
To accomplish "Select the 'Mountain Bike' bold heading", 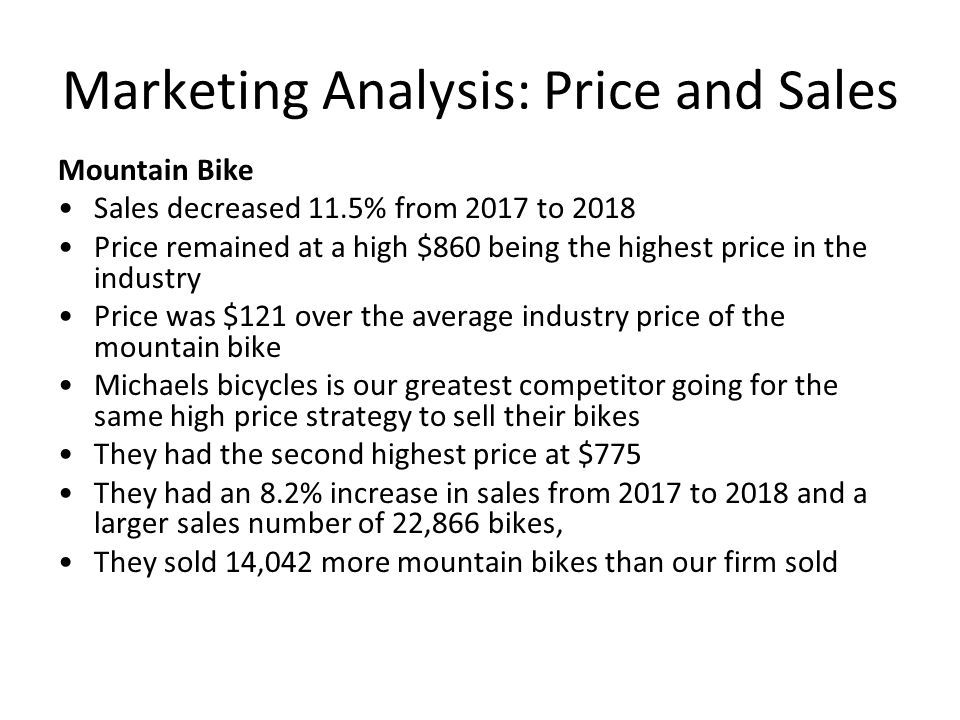I will click(156, 170).
